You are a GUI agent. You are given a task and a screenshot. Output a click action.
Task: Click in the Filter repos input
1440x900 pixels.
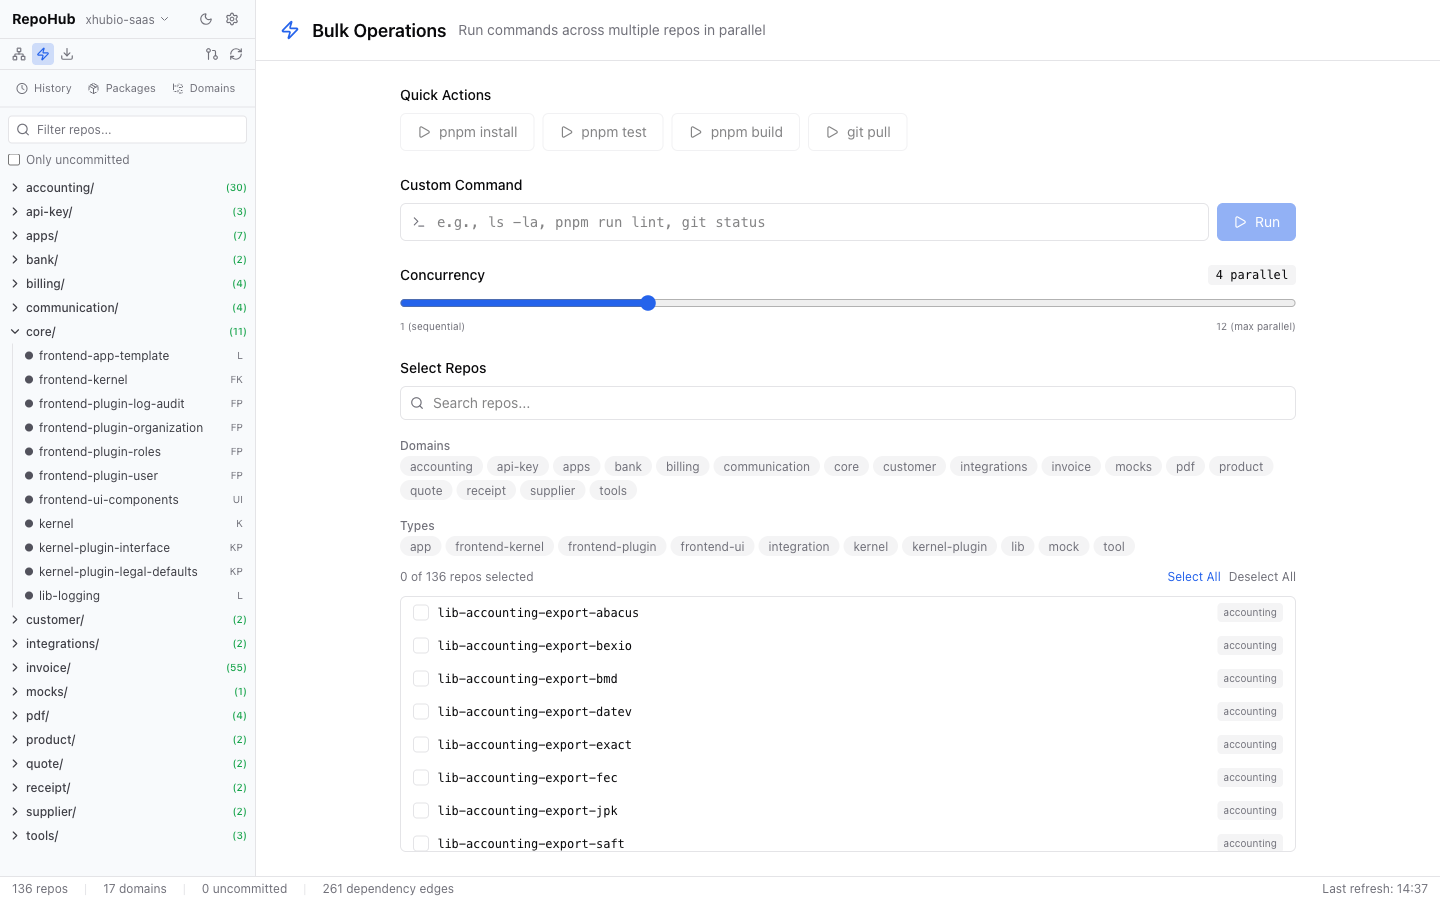tap(127, 130)
